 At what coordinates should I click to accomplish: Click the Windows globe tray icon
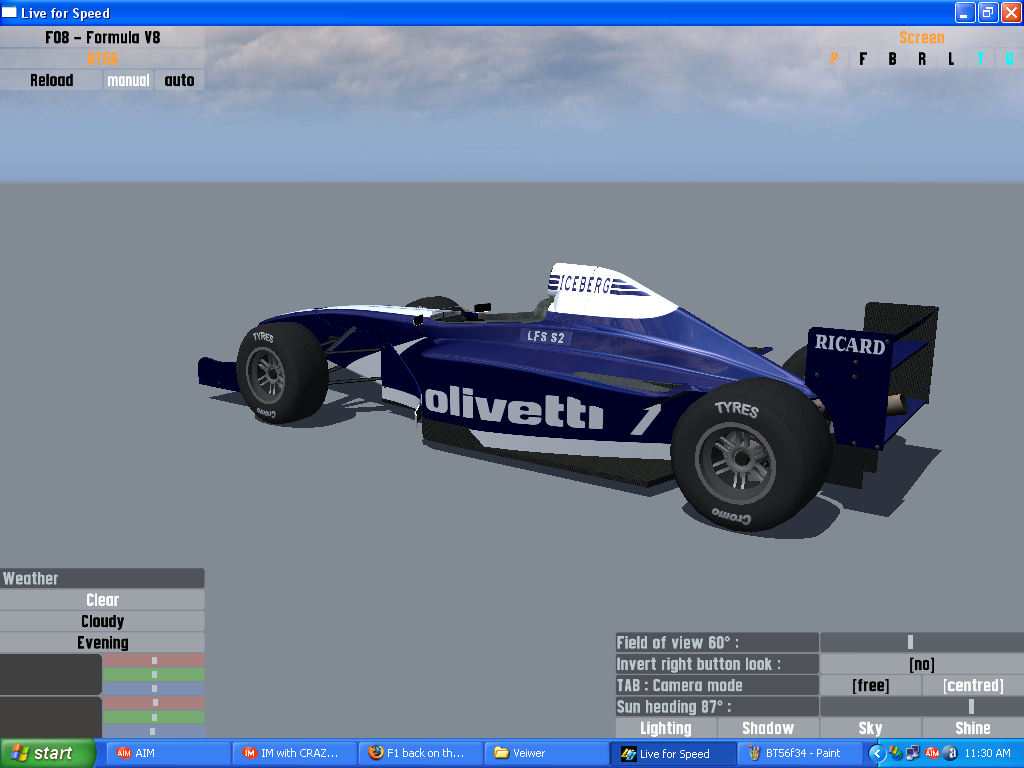point(895,754)
